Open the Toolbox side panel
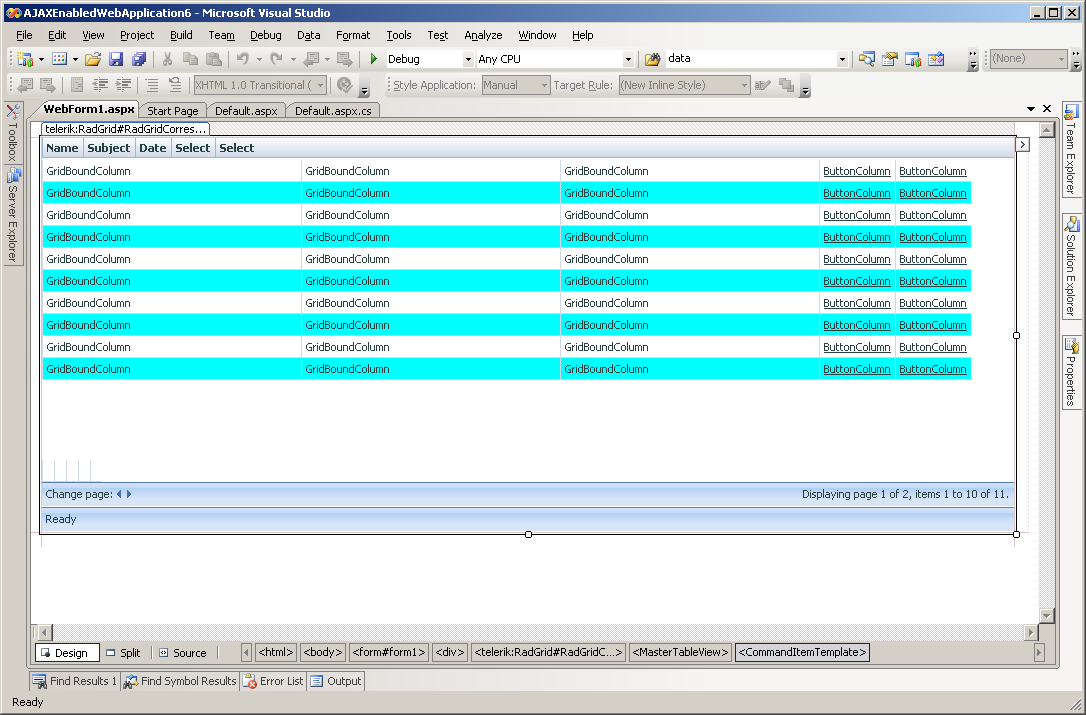Screen dimensions: 1086x715 pos(12,132)
